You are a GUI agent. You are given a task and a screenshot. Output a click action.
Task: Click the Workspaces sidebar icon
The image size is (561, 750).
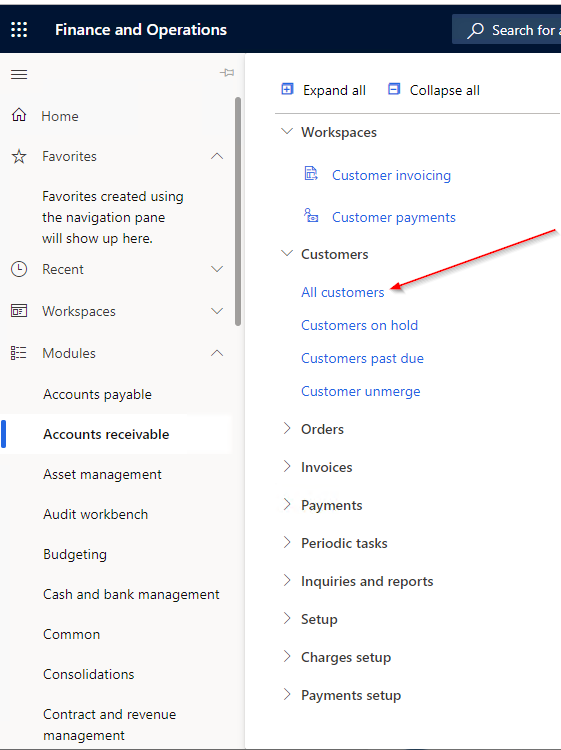(x=19, y=311)
